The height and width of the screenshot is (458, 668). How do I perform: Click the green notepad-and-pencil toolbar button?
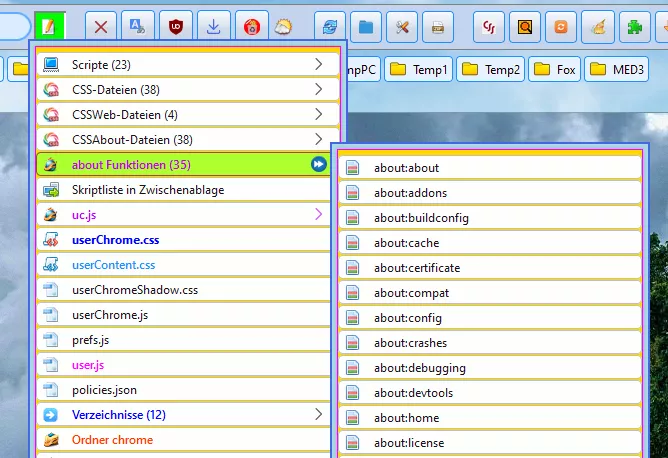[x=49, y=26]
